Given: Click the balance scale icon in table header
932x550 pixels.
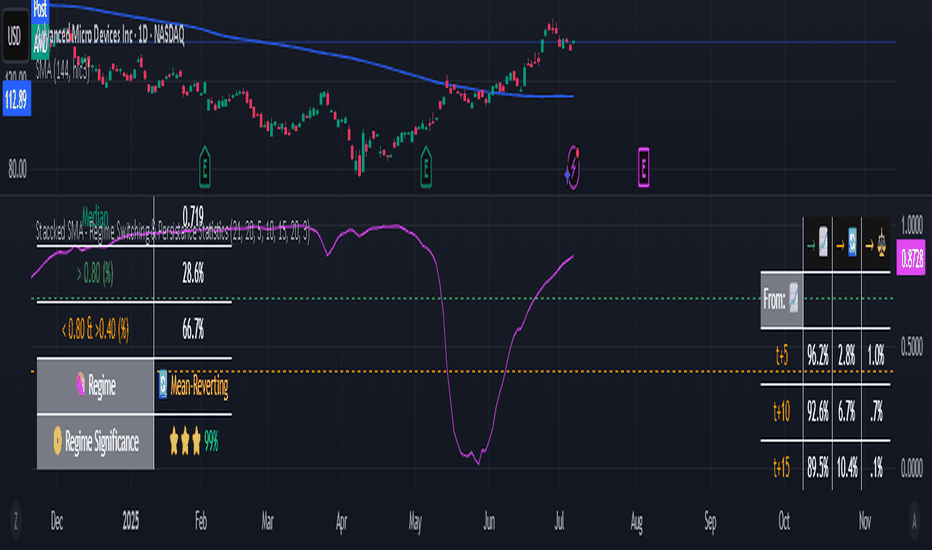Looking at the screenshot, I should 881,243.
